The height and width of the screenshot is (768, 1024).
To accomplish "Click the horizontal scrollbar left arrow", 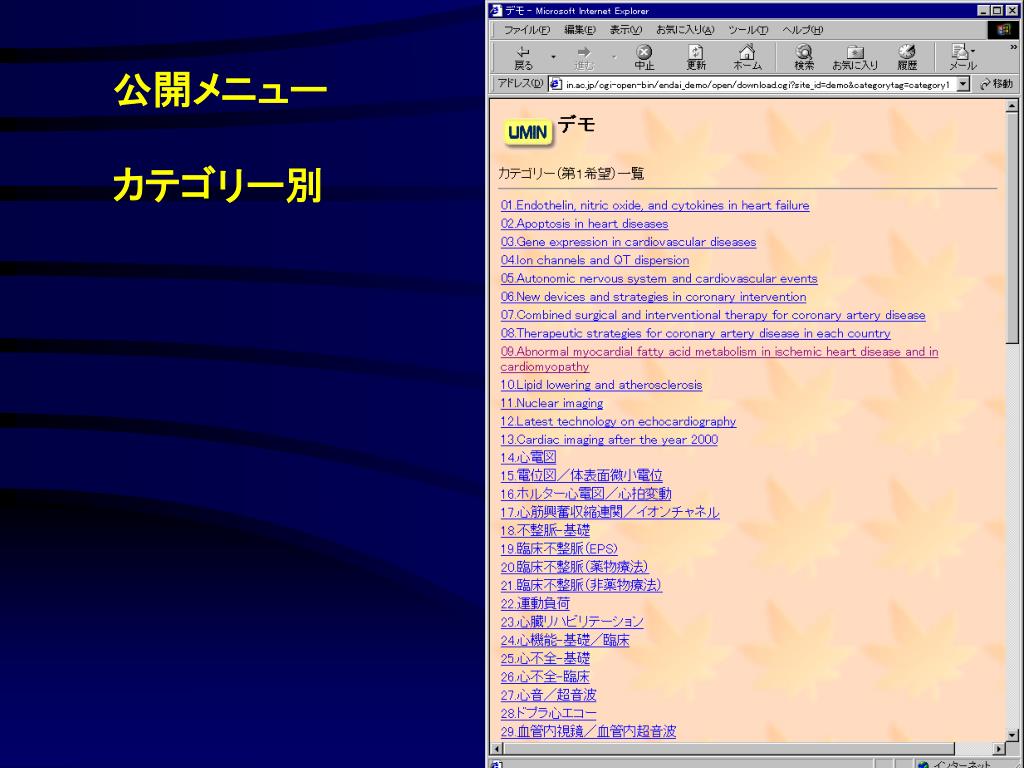I will 496,748.
